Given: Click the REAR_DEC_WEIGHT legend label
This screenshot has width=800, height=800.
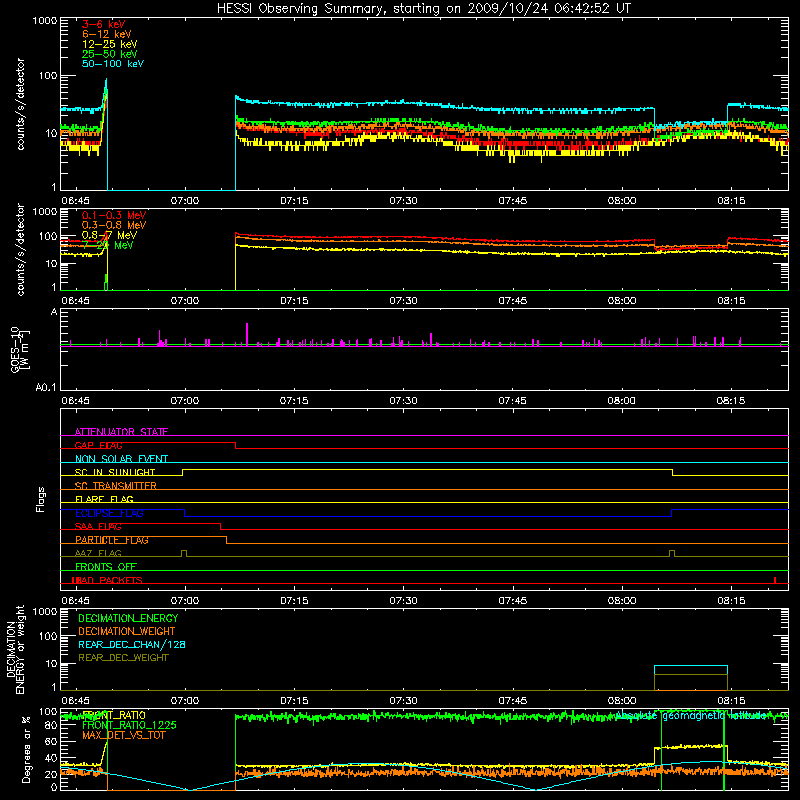Looking at the screenshot, I should tap(123, 658).
